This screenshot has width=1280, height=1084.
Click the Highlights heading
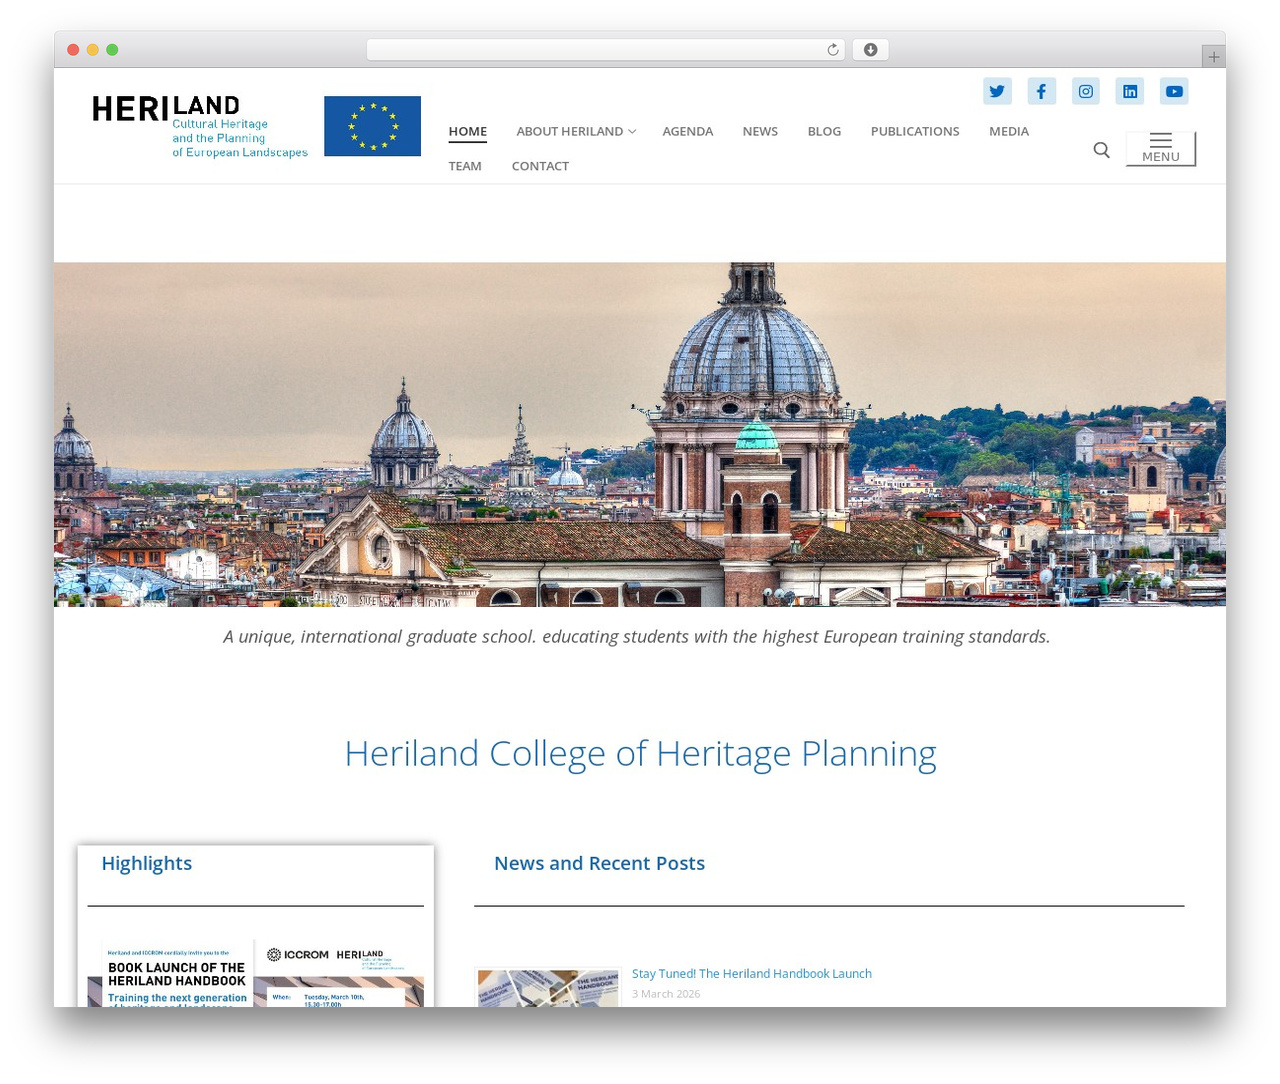[146, 863]
